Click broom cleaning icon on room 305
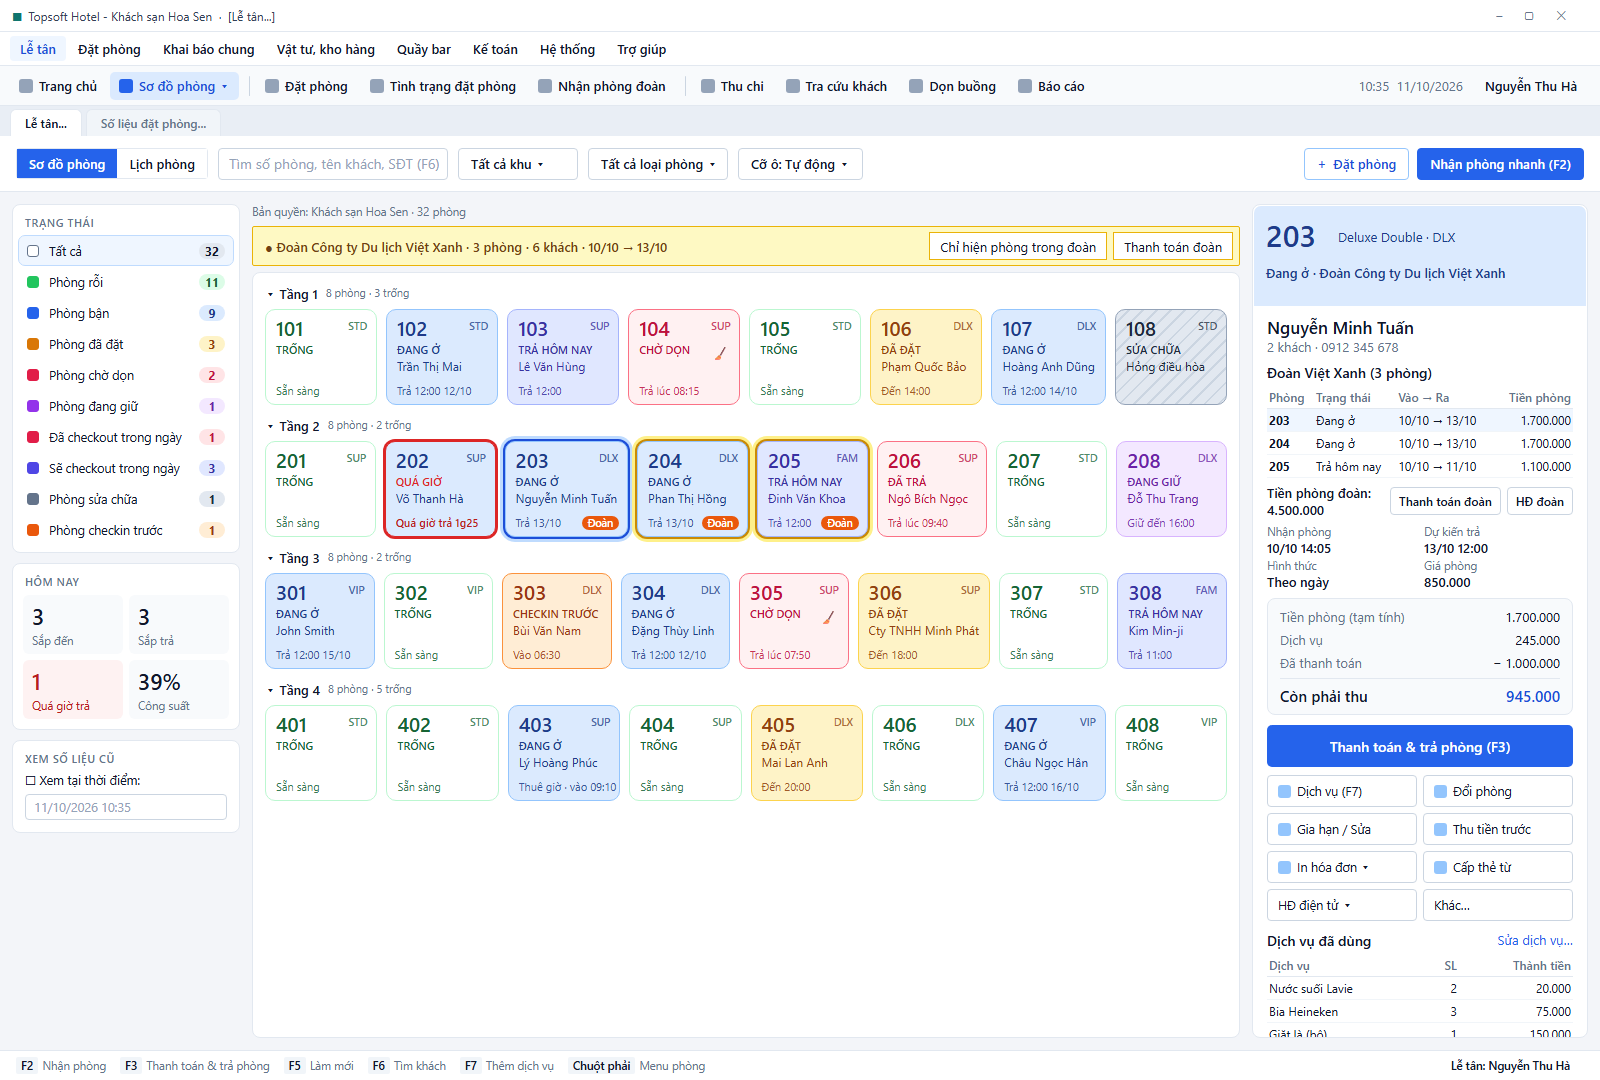Image resolution: width=1600 pixels, height=1080 pixels. tap(828, 617)
